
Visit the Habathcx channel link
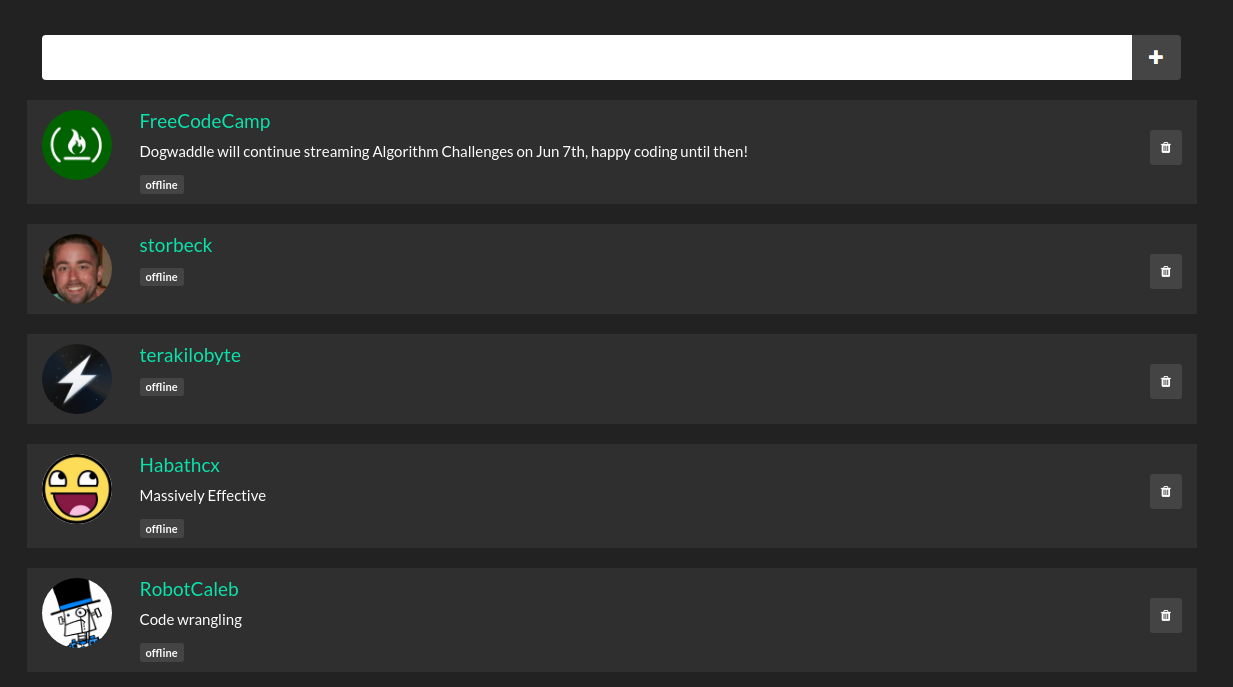[x=180, y=465]
